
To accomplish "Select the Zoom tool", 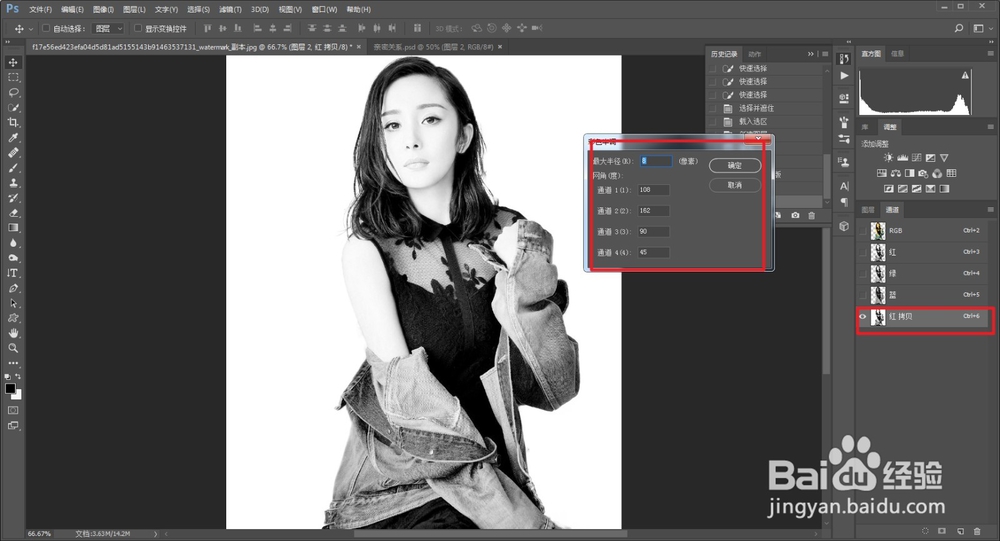I will [13, 348].
